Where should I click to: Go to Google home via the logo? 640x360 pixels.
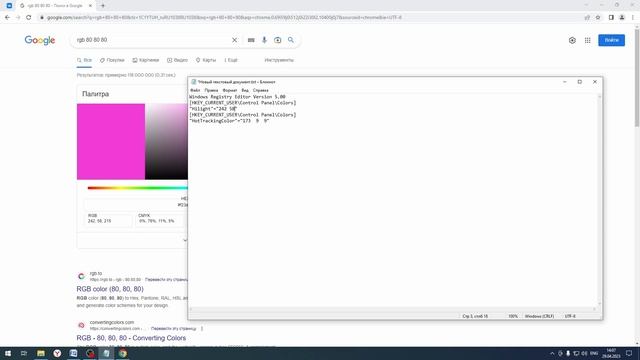click(x=40, y=40)
